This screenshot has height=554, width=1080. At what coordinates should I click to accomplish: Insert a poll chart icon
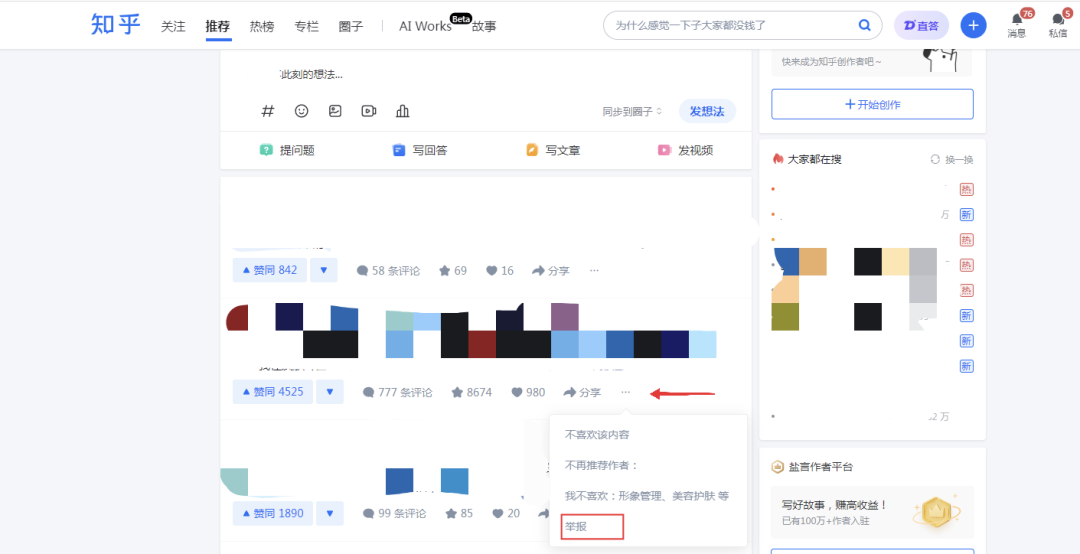(403, 111)
